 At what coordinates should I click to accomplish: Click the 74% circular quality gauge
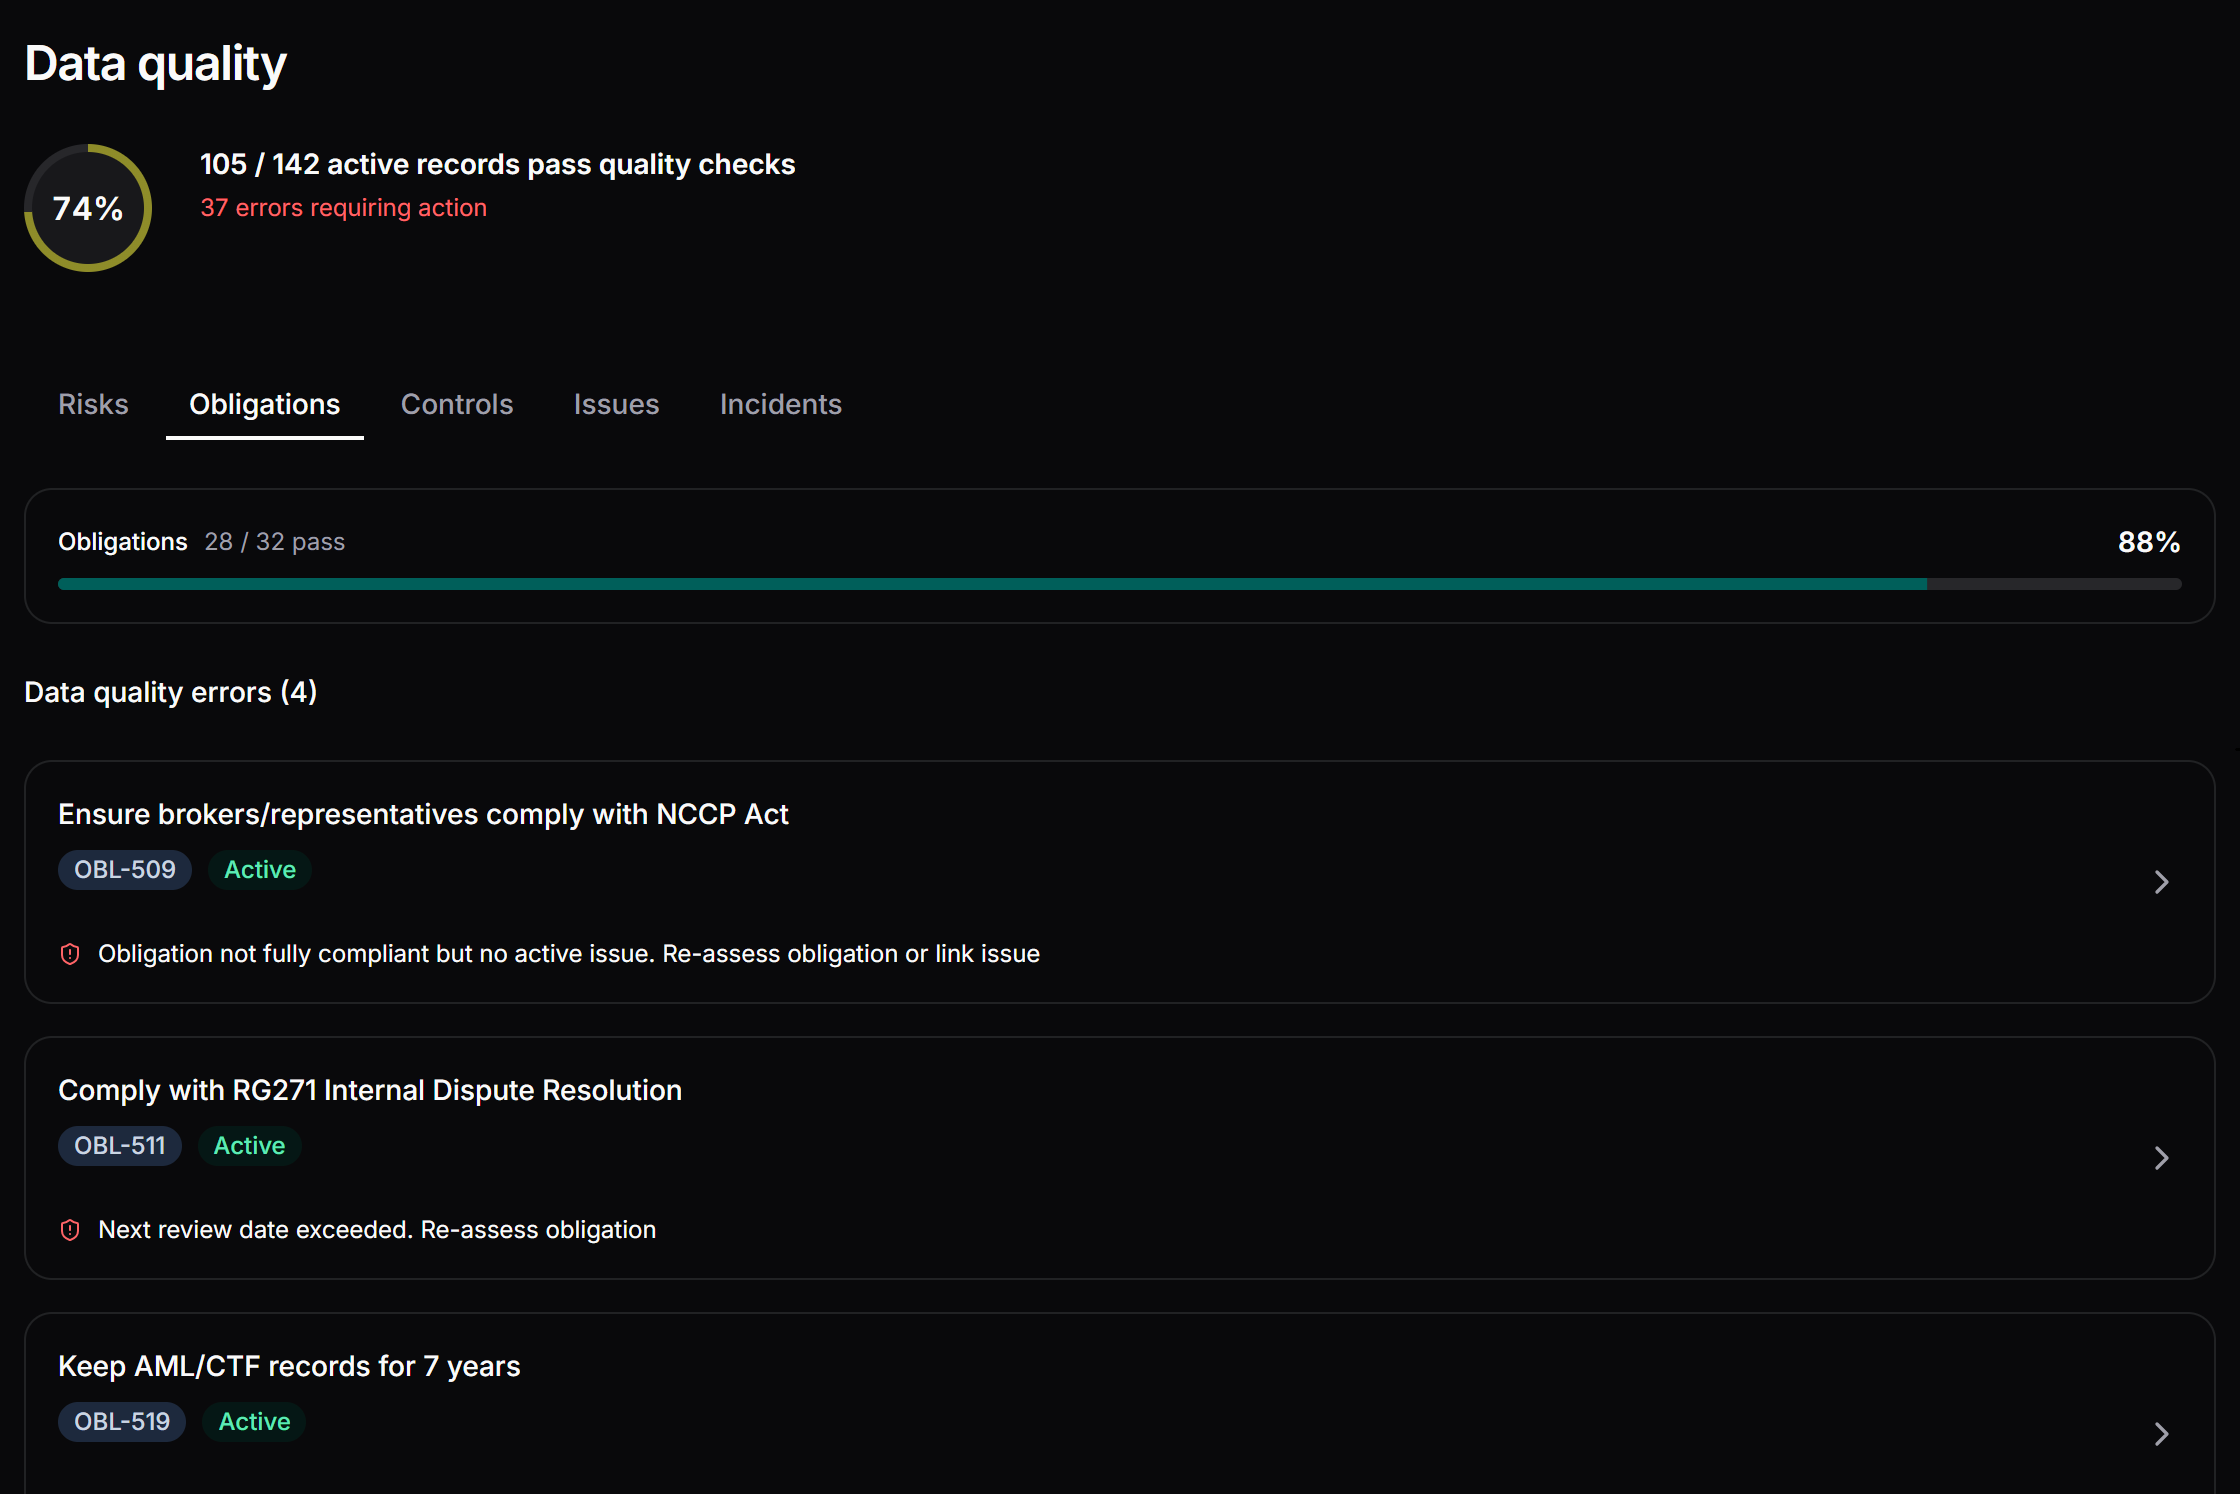coord(88,208)
